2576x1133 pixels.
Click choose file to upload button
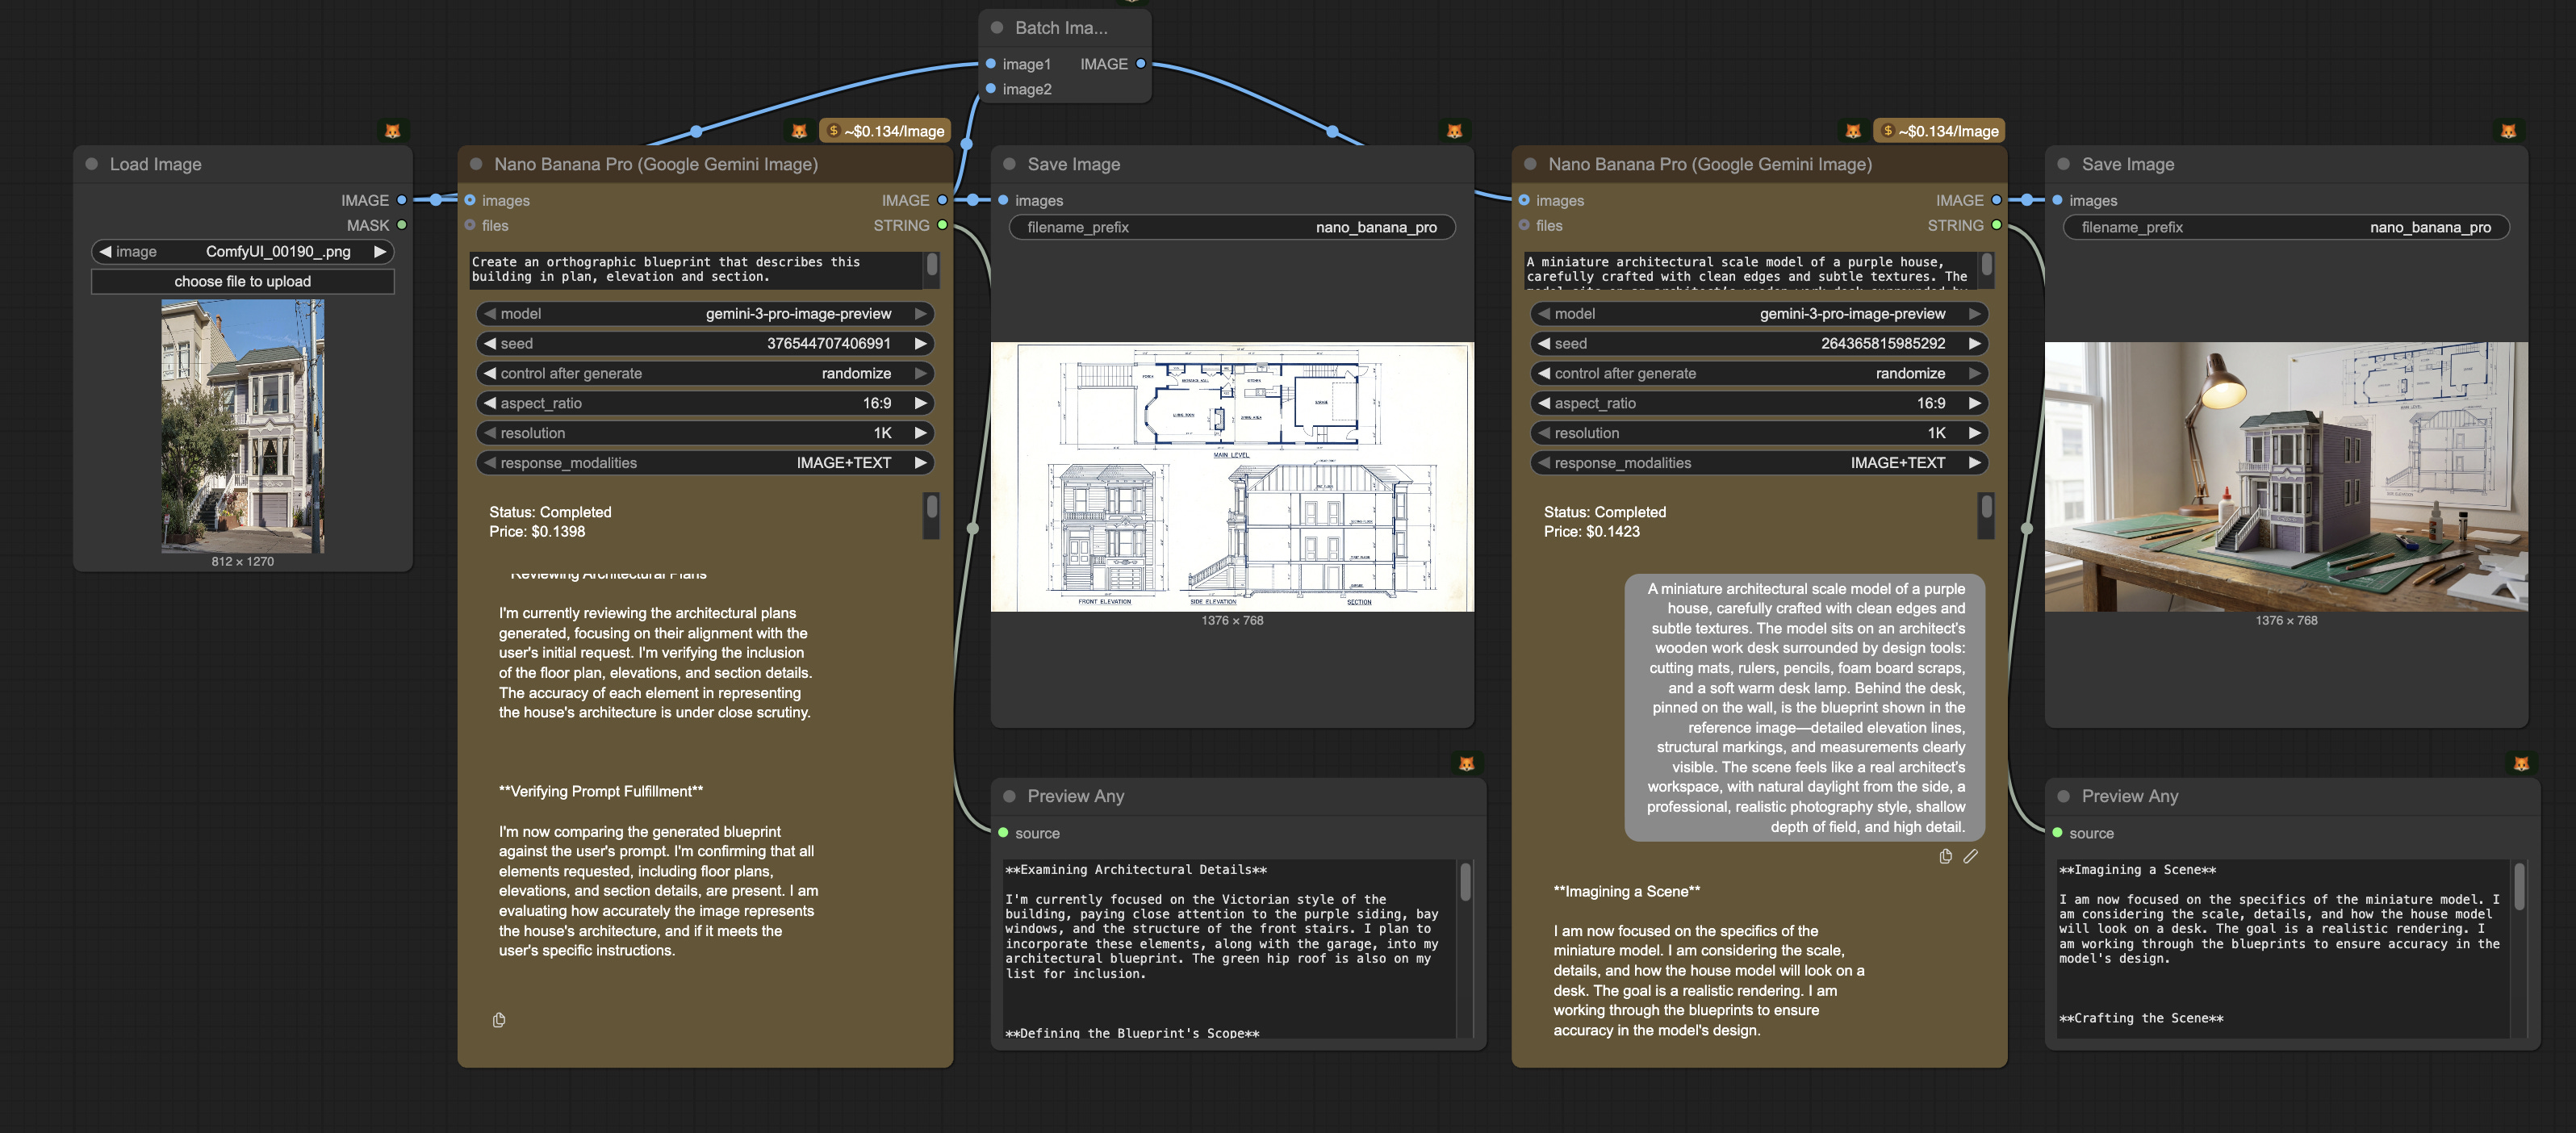pyautogui.click(x=242, y=282)
